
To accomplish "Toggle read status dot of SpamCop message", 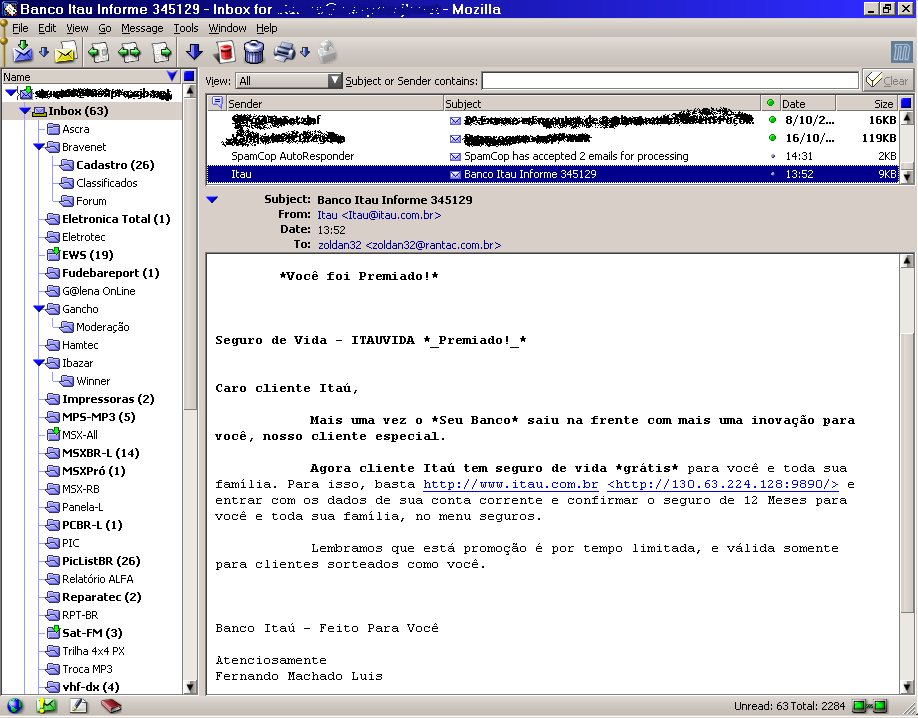I will 771,157.
